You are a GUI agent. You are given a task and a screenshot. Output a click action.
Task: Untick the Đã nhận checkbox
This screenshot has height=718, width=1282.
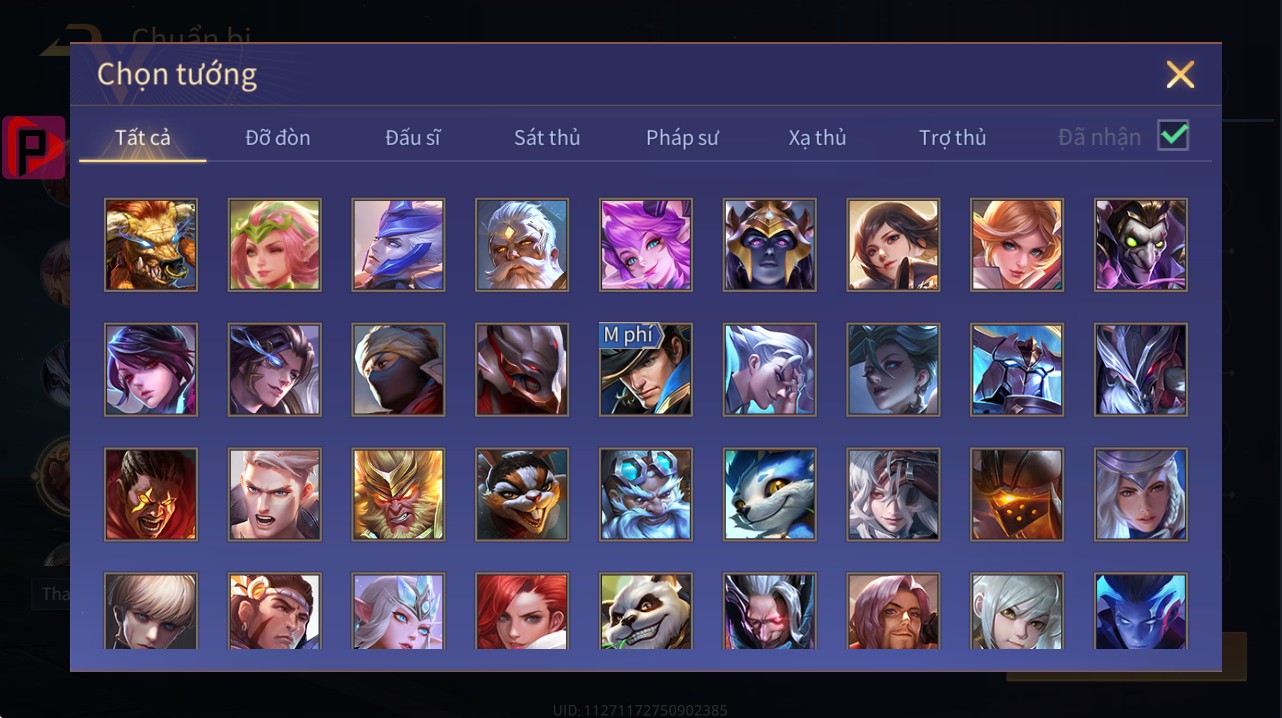[1173, 136]
